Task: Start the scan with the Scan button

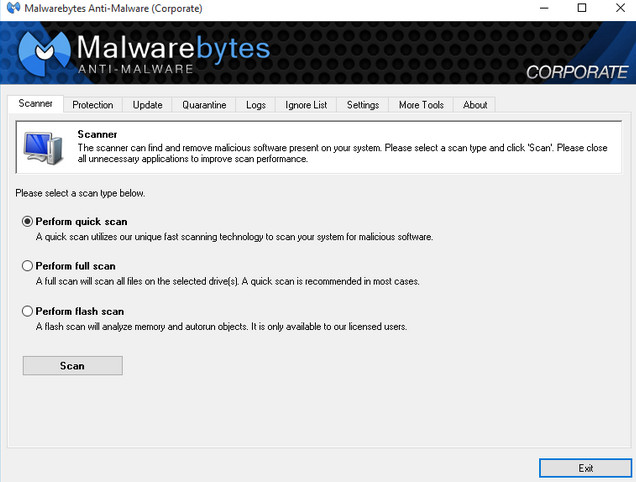Action: tap(73, 366)
